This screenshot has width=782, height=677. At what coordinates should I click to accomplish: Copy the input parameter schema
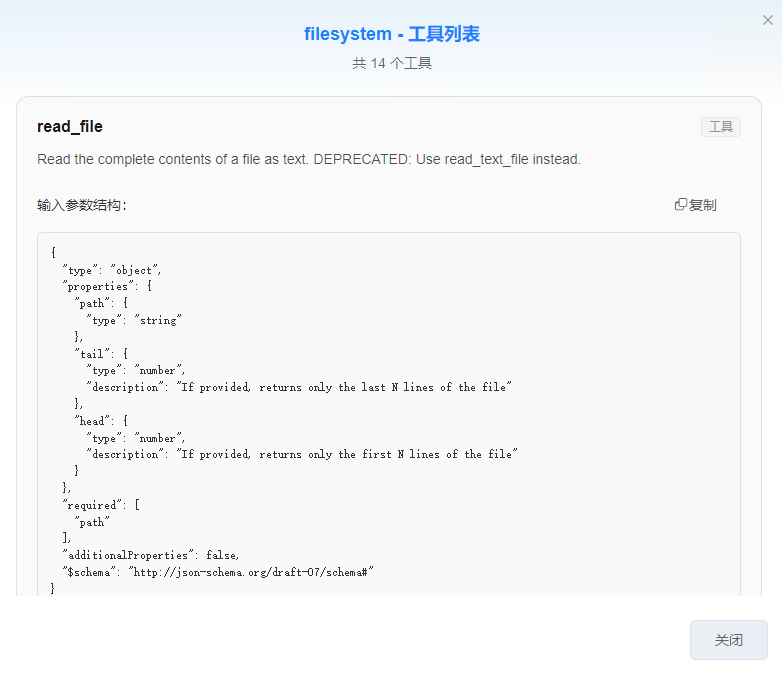pos(696,205)
